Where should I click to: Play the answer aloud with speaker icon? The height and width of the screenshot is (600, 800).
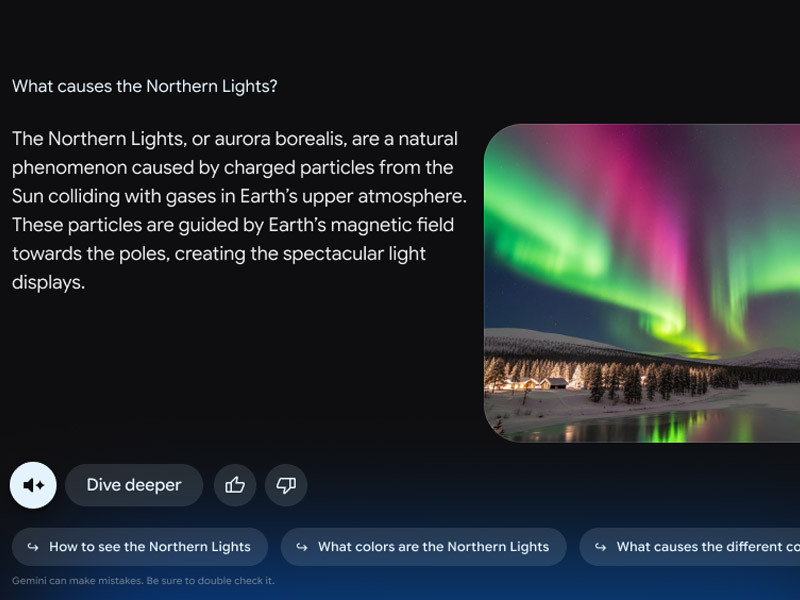(x=33, y=485)
